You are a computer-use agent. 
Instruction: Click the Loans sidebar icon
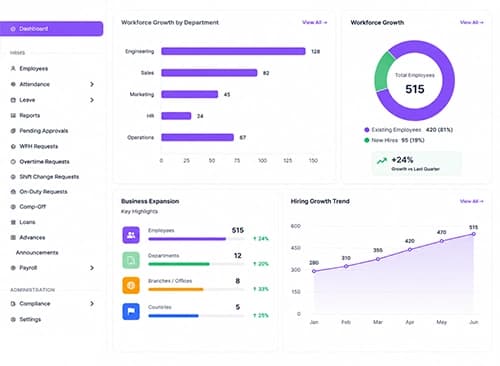pyautogui.click(x=13, y=222)
